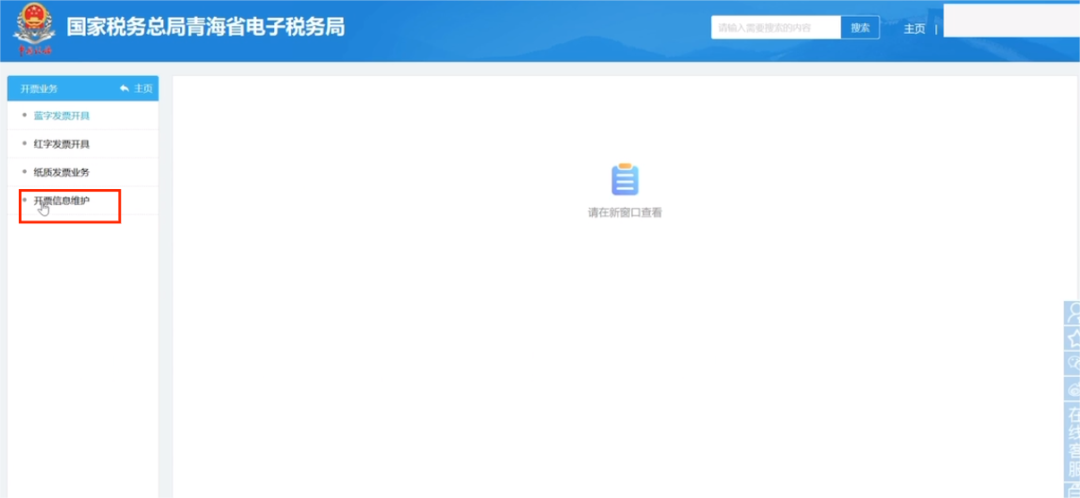Open 在线客服 online service panel

1073,442
